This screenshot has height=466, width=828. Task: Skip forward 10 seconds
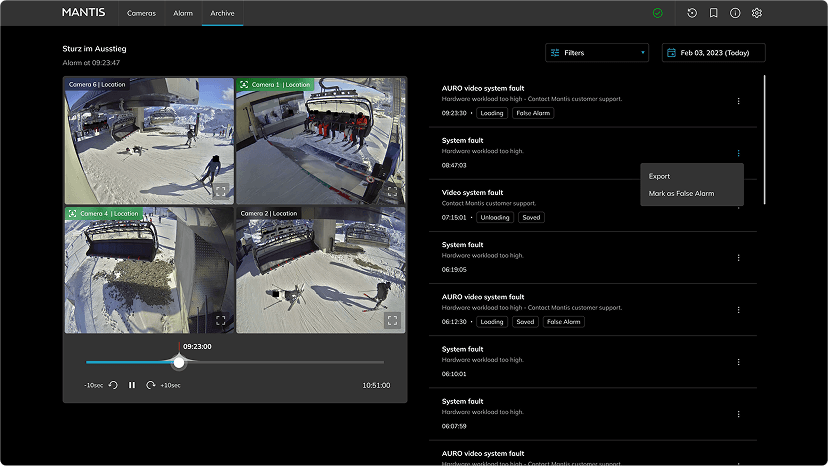[150, 385]
